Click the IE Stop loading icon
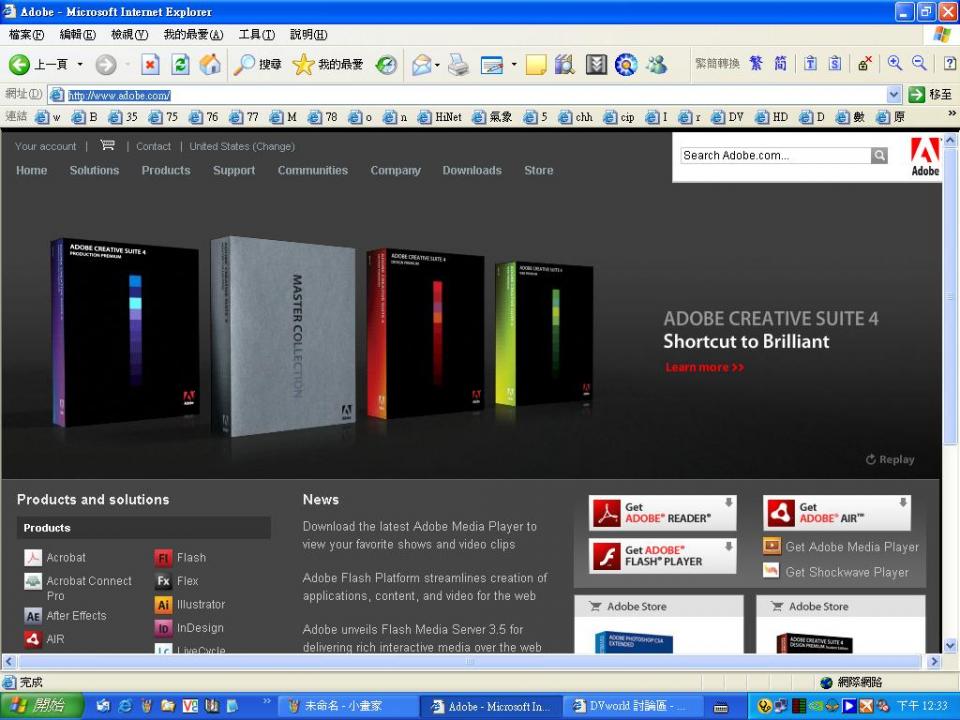The image size is (960, 720). 150,65
